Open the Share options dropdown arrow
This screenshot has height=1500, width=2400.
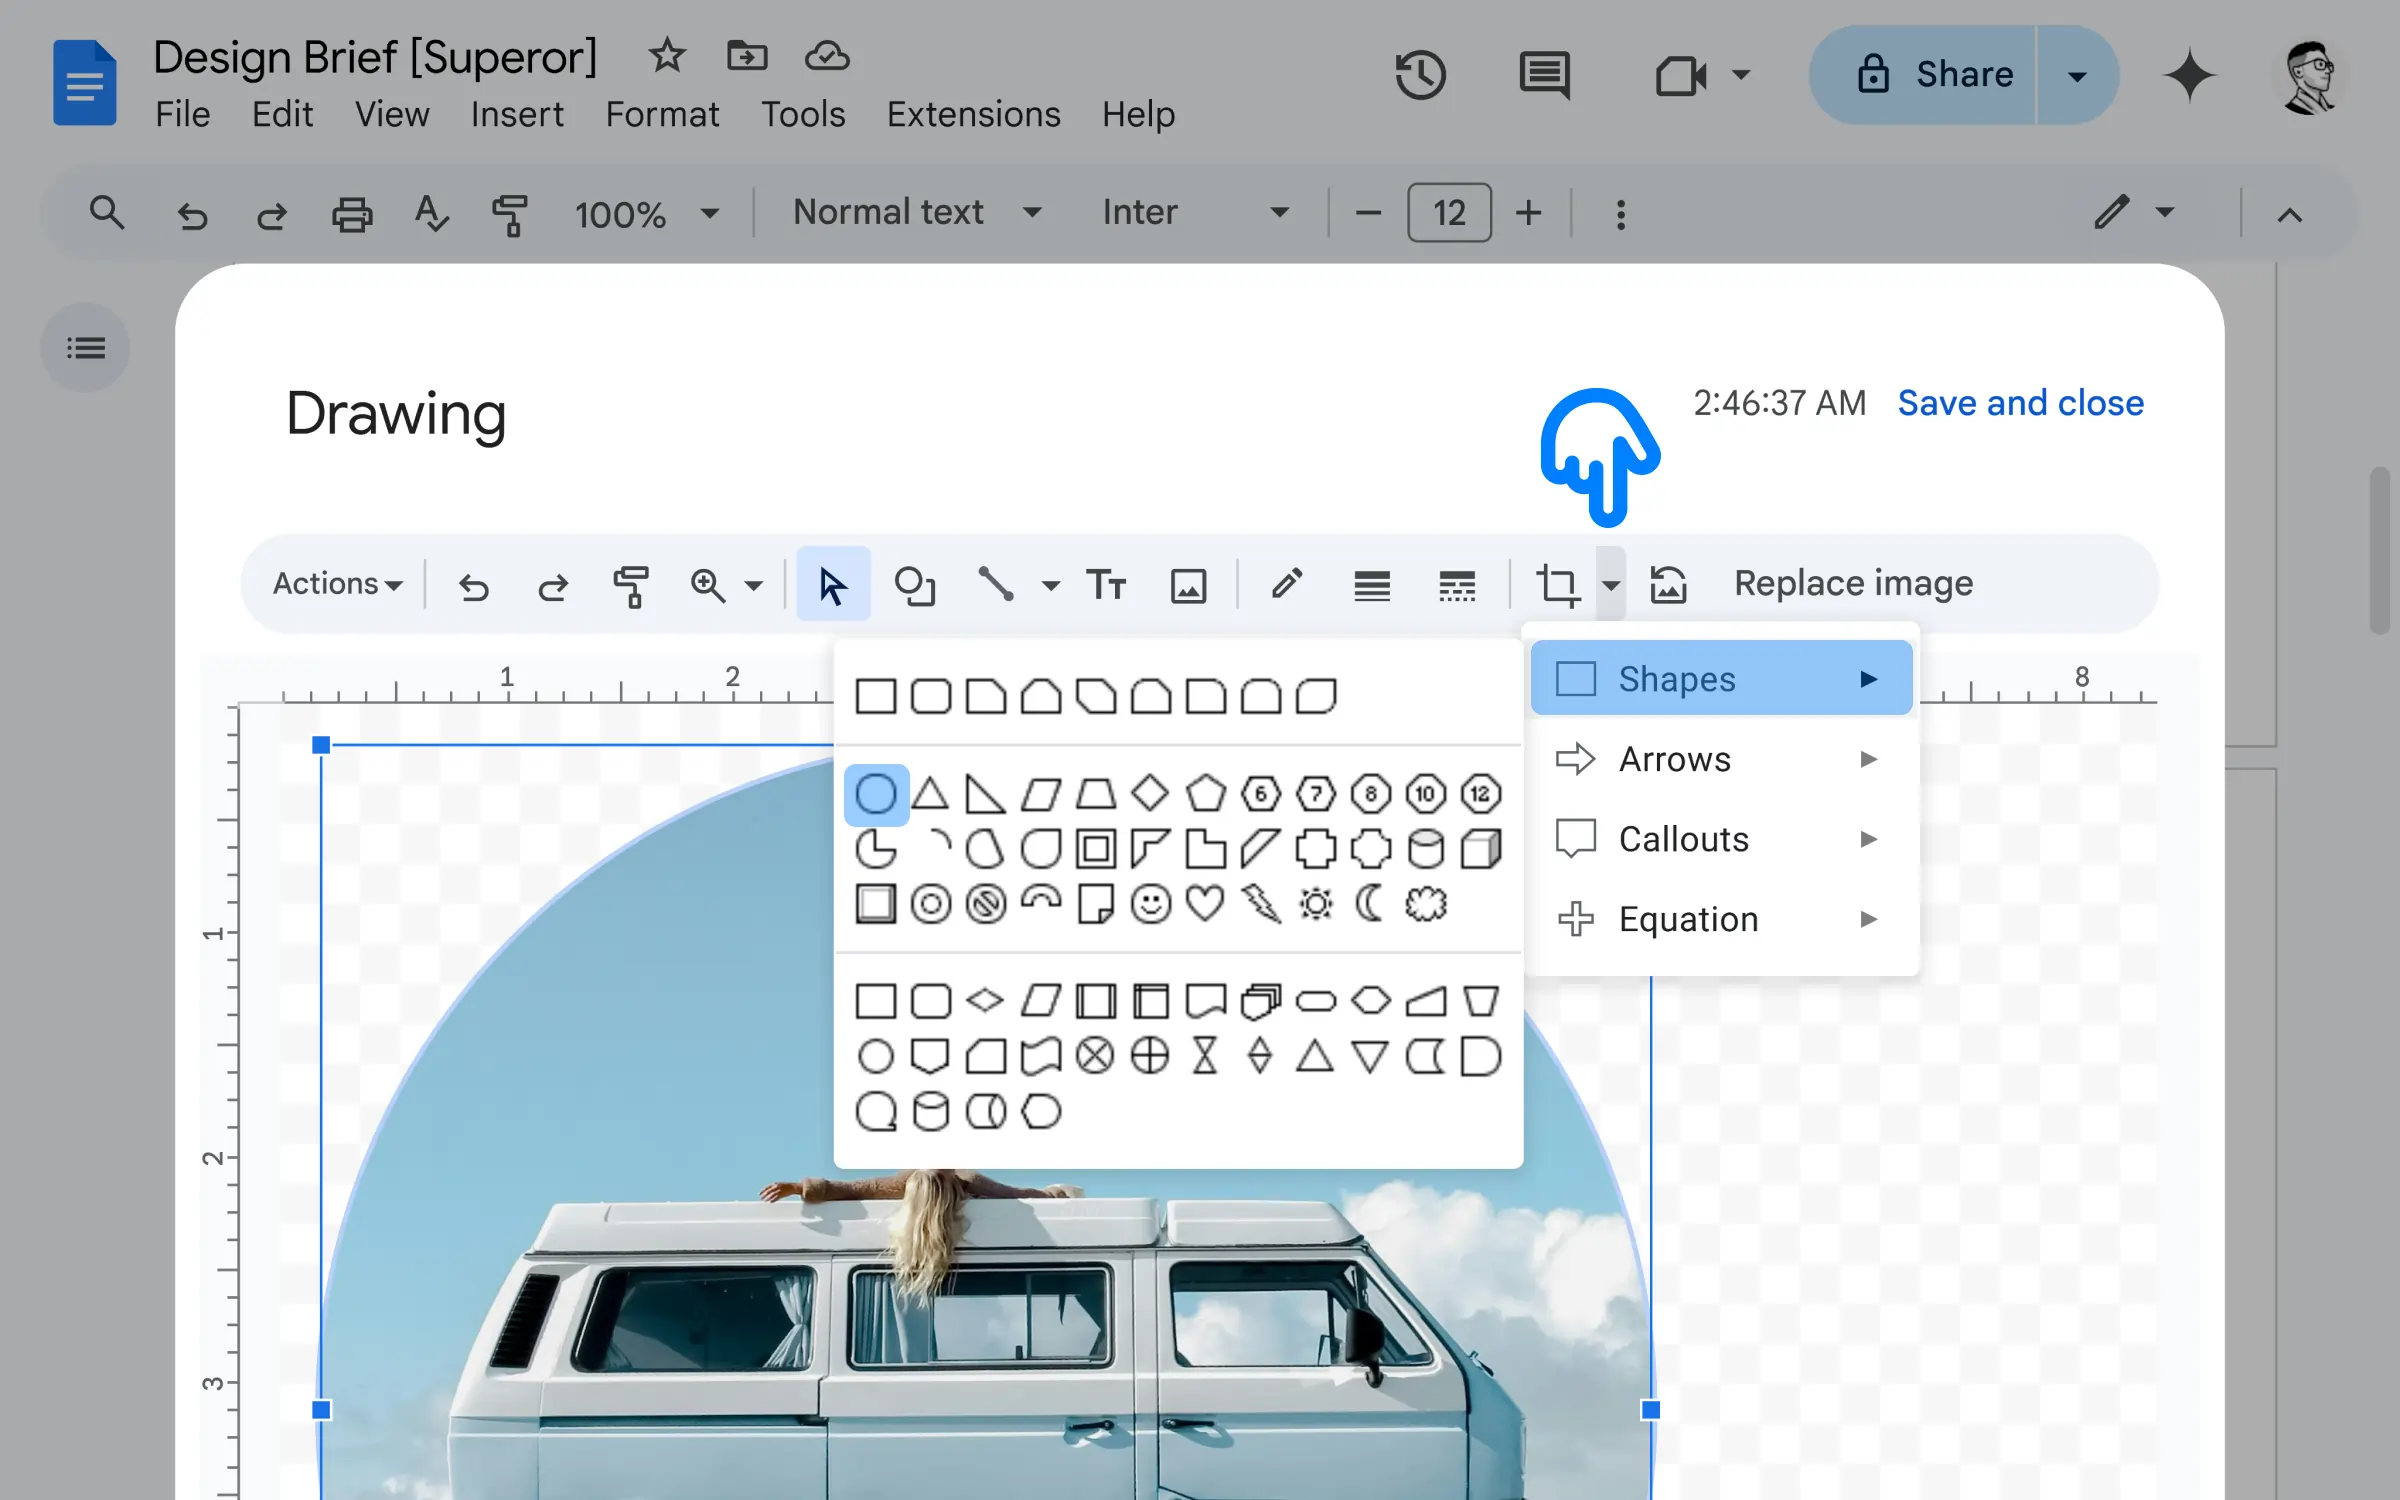point(2077,76)
